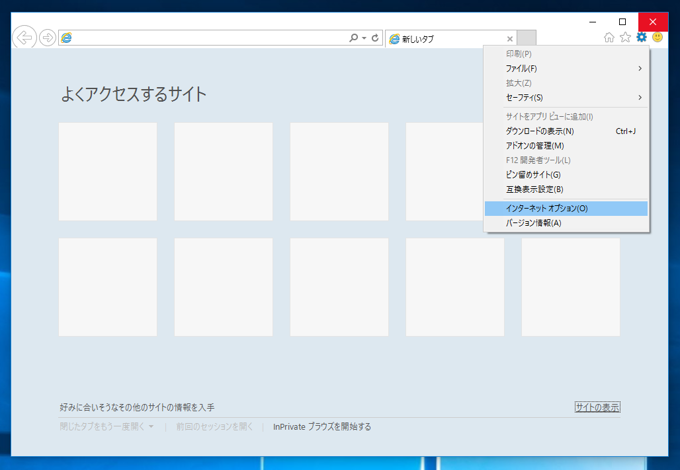Expand the セーフティ(S) submenu
This screenshot has width=680, height=470.
click(566, 98)
